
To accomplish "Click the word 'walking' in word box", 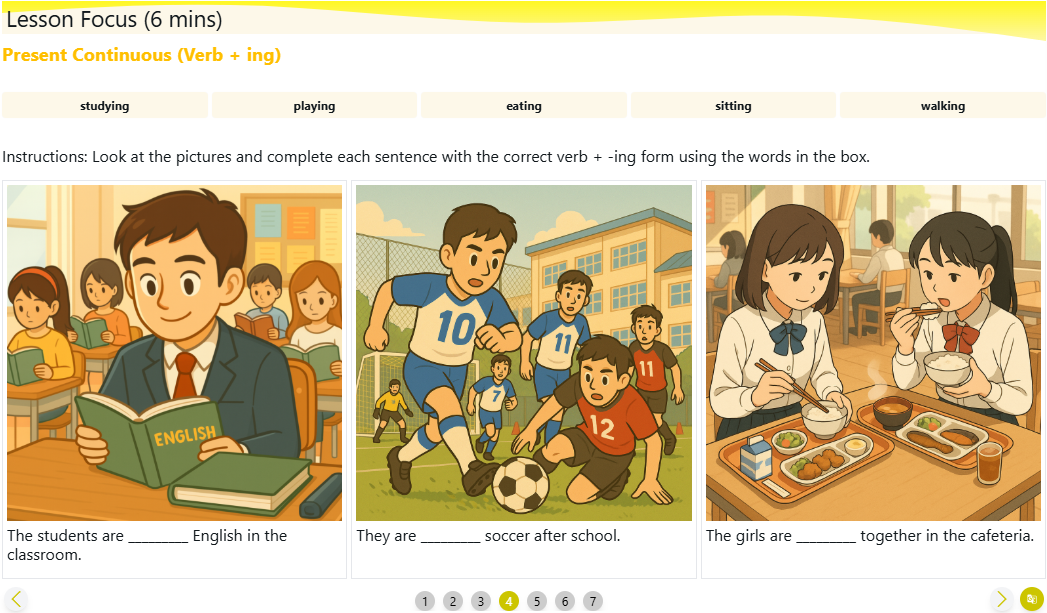I will (x=943, y=106).
